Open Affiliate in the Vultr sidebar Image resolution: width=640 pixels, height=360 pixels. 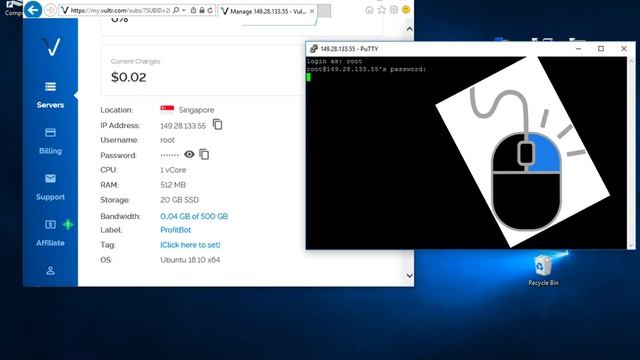[50, 233]
